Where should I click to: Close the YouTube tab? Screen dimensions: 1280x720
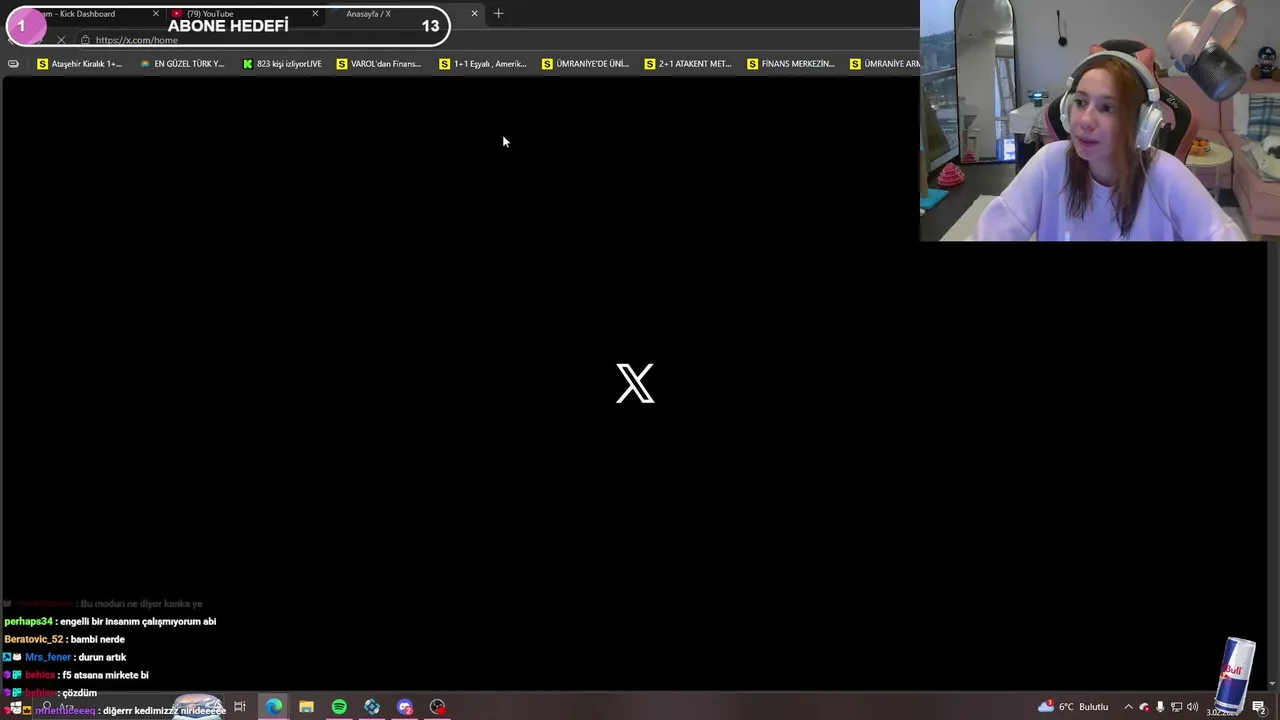(315, 14)
